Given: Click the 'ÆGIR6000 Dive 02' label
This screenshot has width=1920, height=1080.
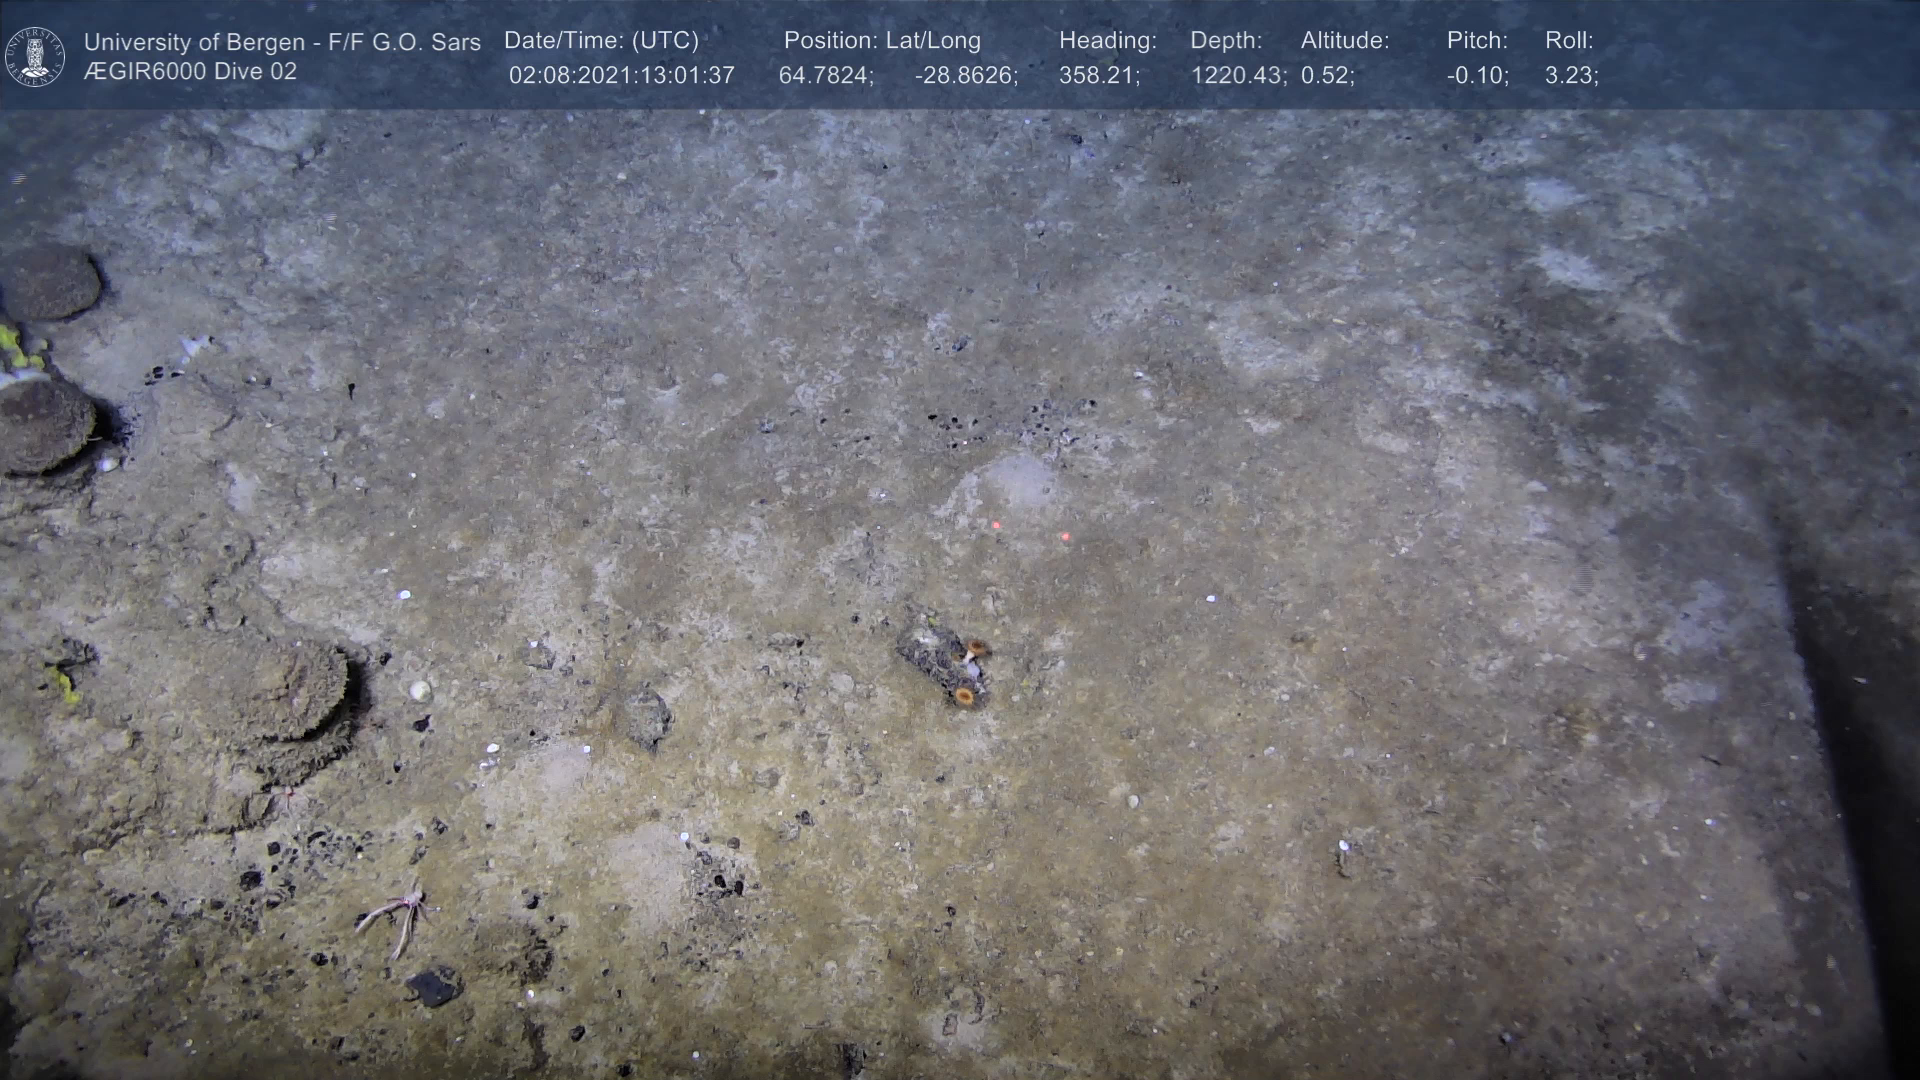Looking at the screenshot, I should (x=190, y=72).
